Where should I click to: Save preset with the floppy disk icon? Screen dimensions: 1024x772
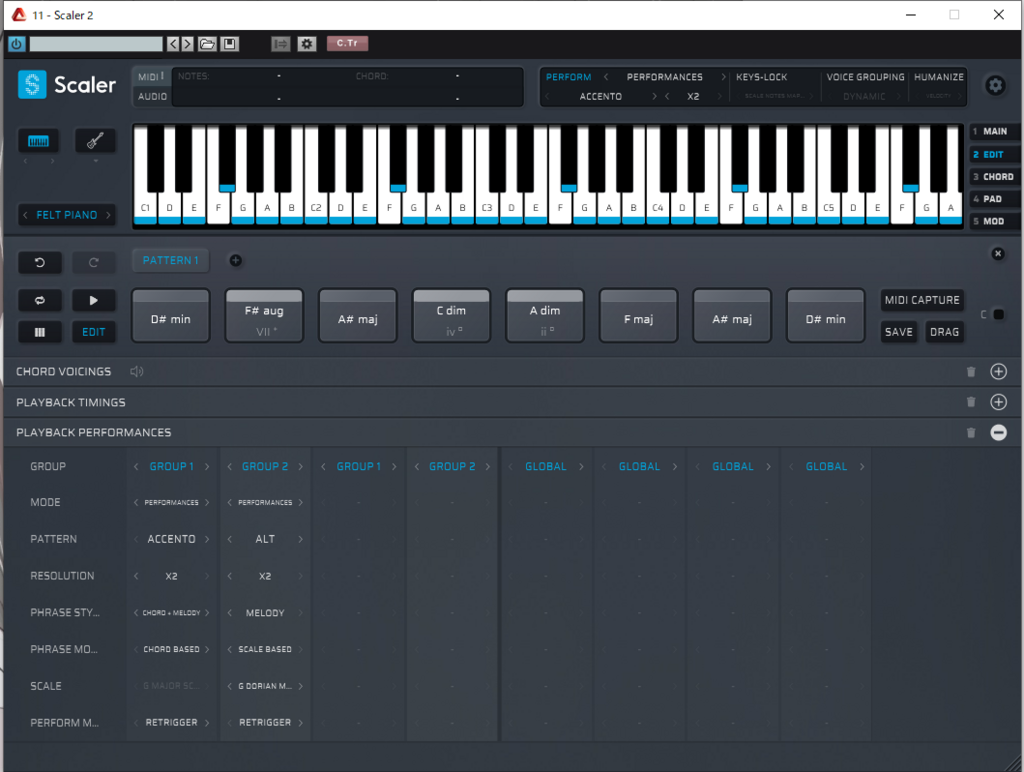coord(229,44)
